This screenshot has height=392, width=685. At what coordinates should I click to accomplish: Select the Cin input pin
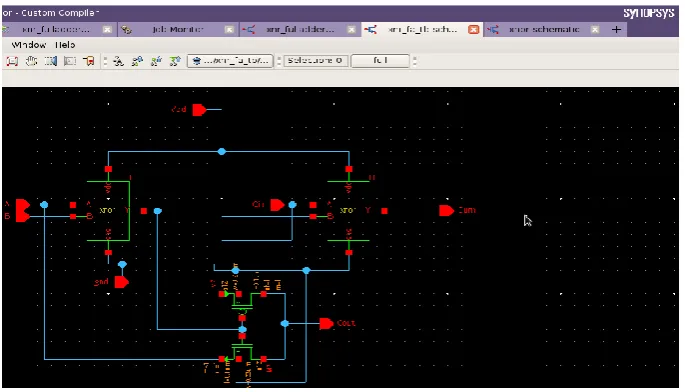pos(277,205)
